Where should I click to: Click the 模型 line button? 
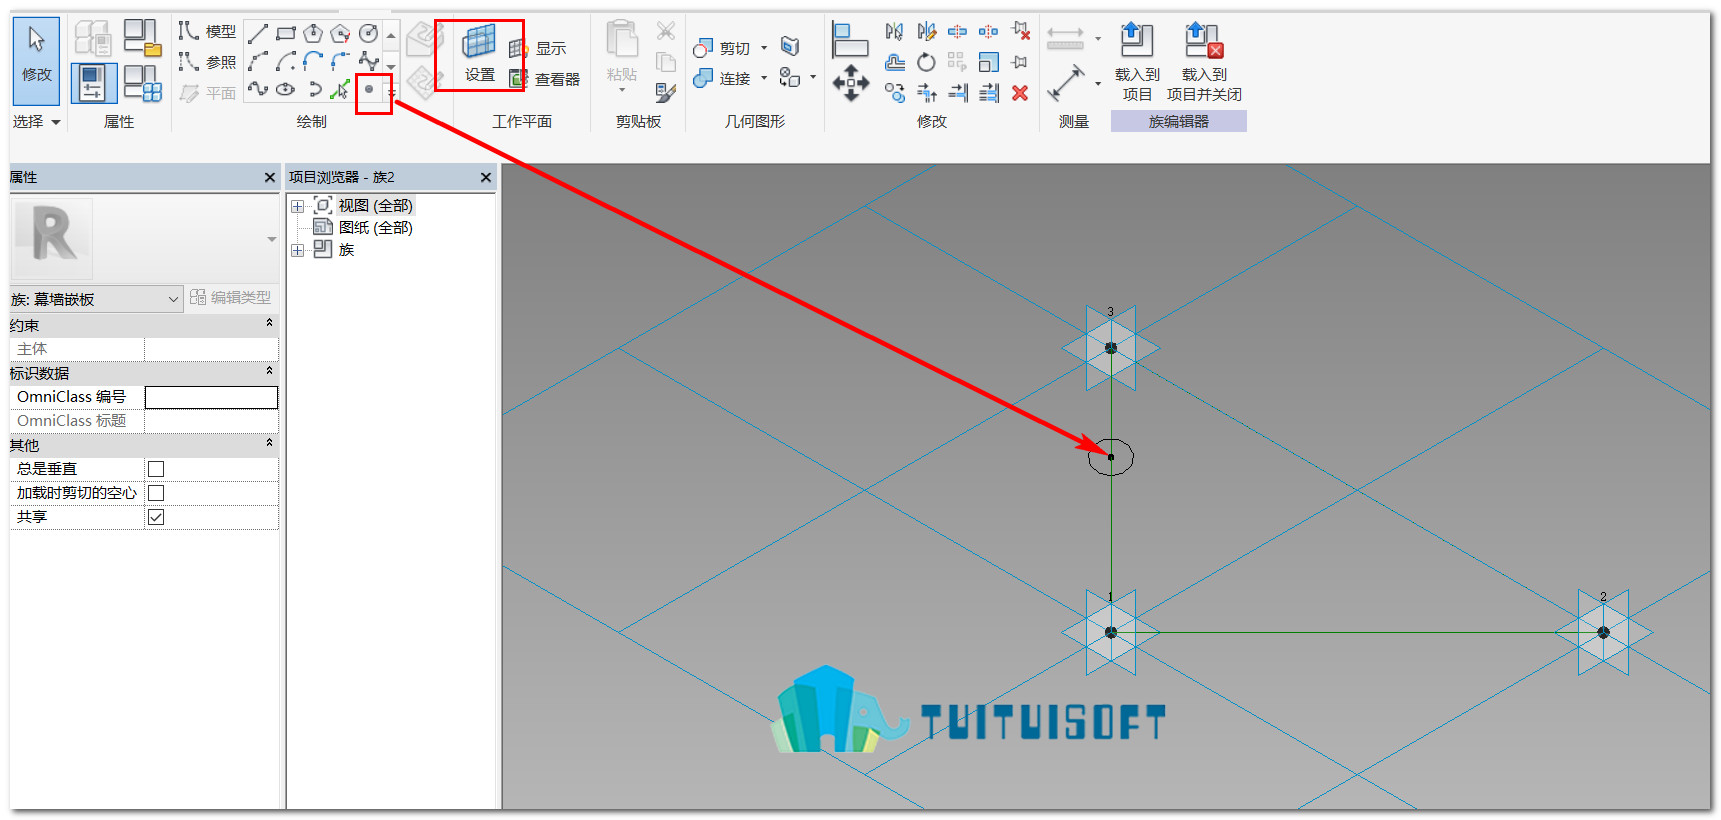coord(207,32)
